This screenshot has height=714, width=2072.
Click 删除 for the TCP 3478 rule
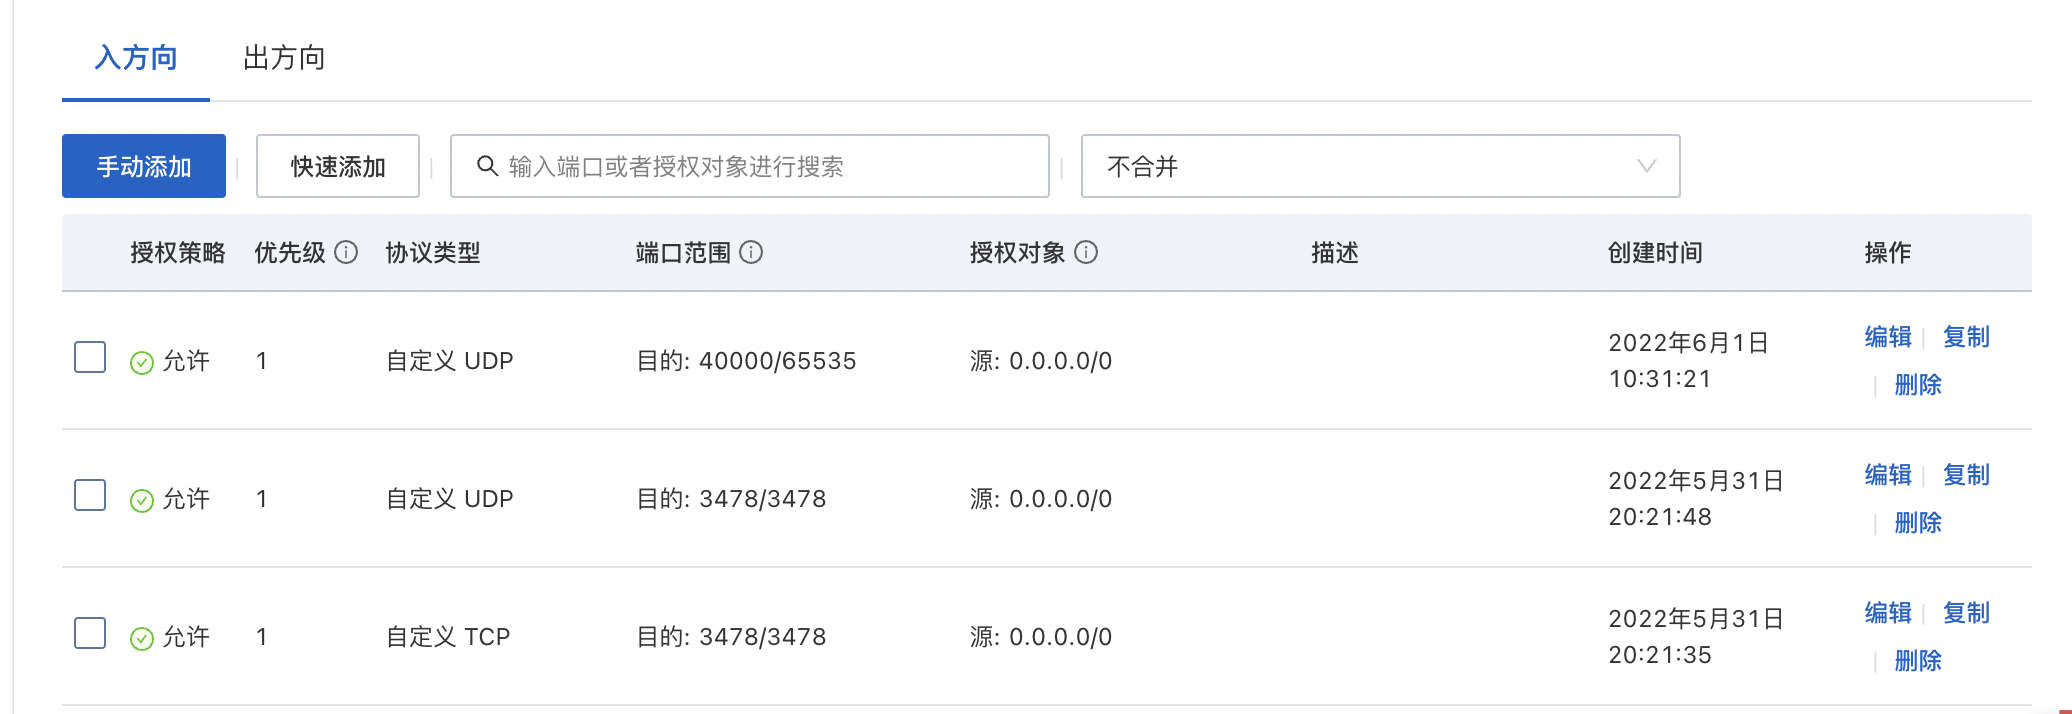[1918, 660]
